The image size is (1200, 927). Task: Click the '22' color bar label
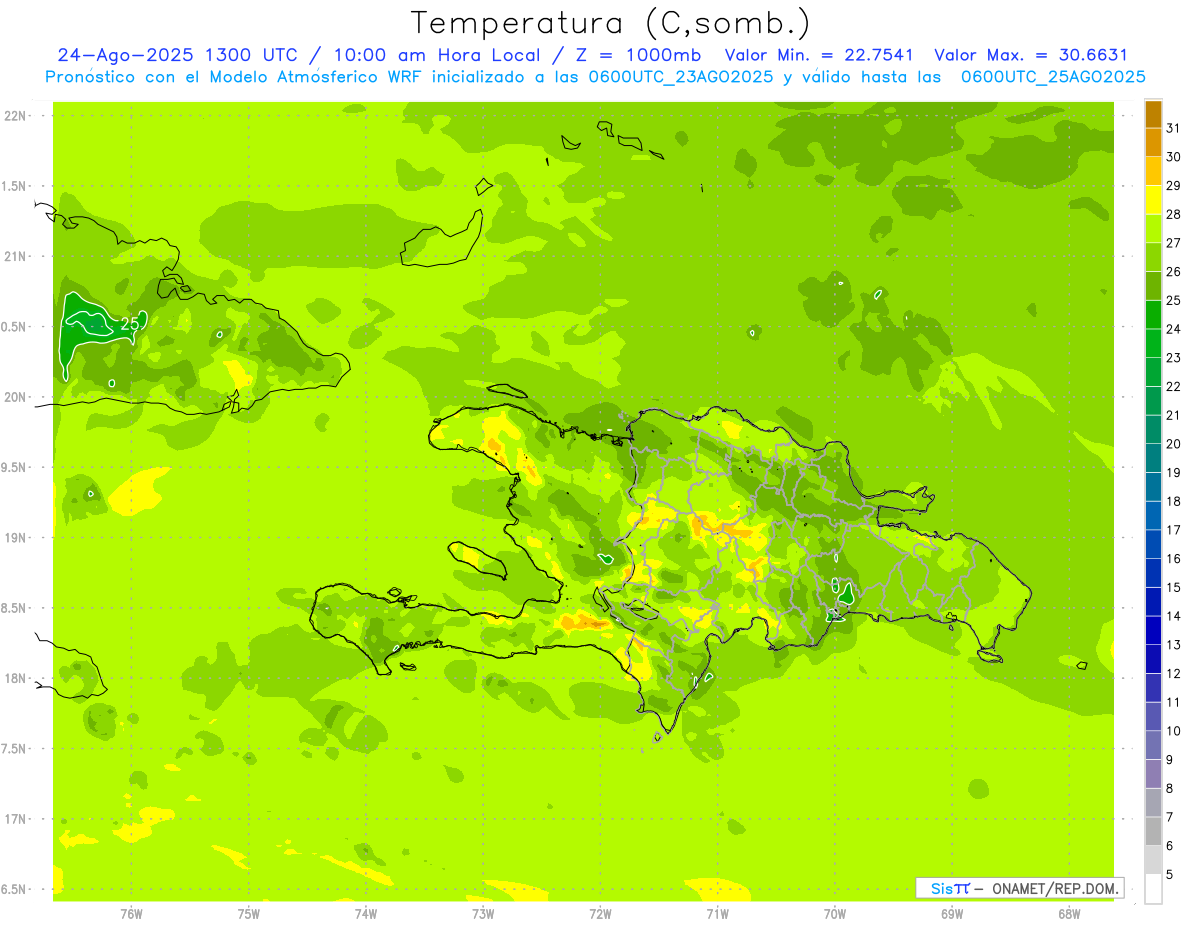point(1174,386)
